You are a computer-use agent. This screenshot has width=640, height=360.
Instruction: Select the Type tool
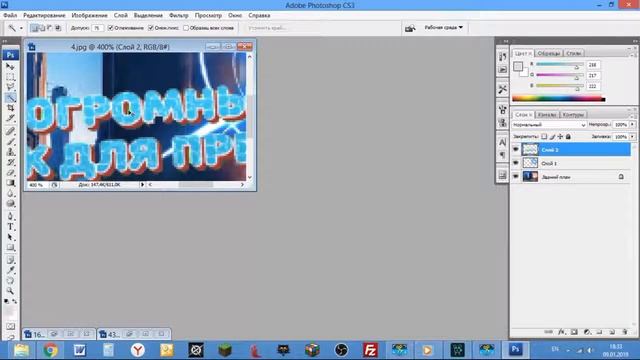10,227
